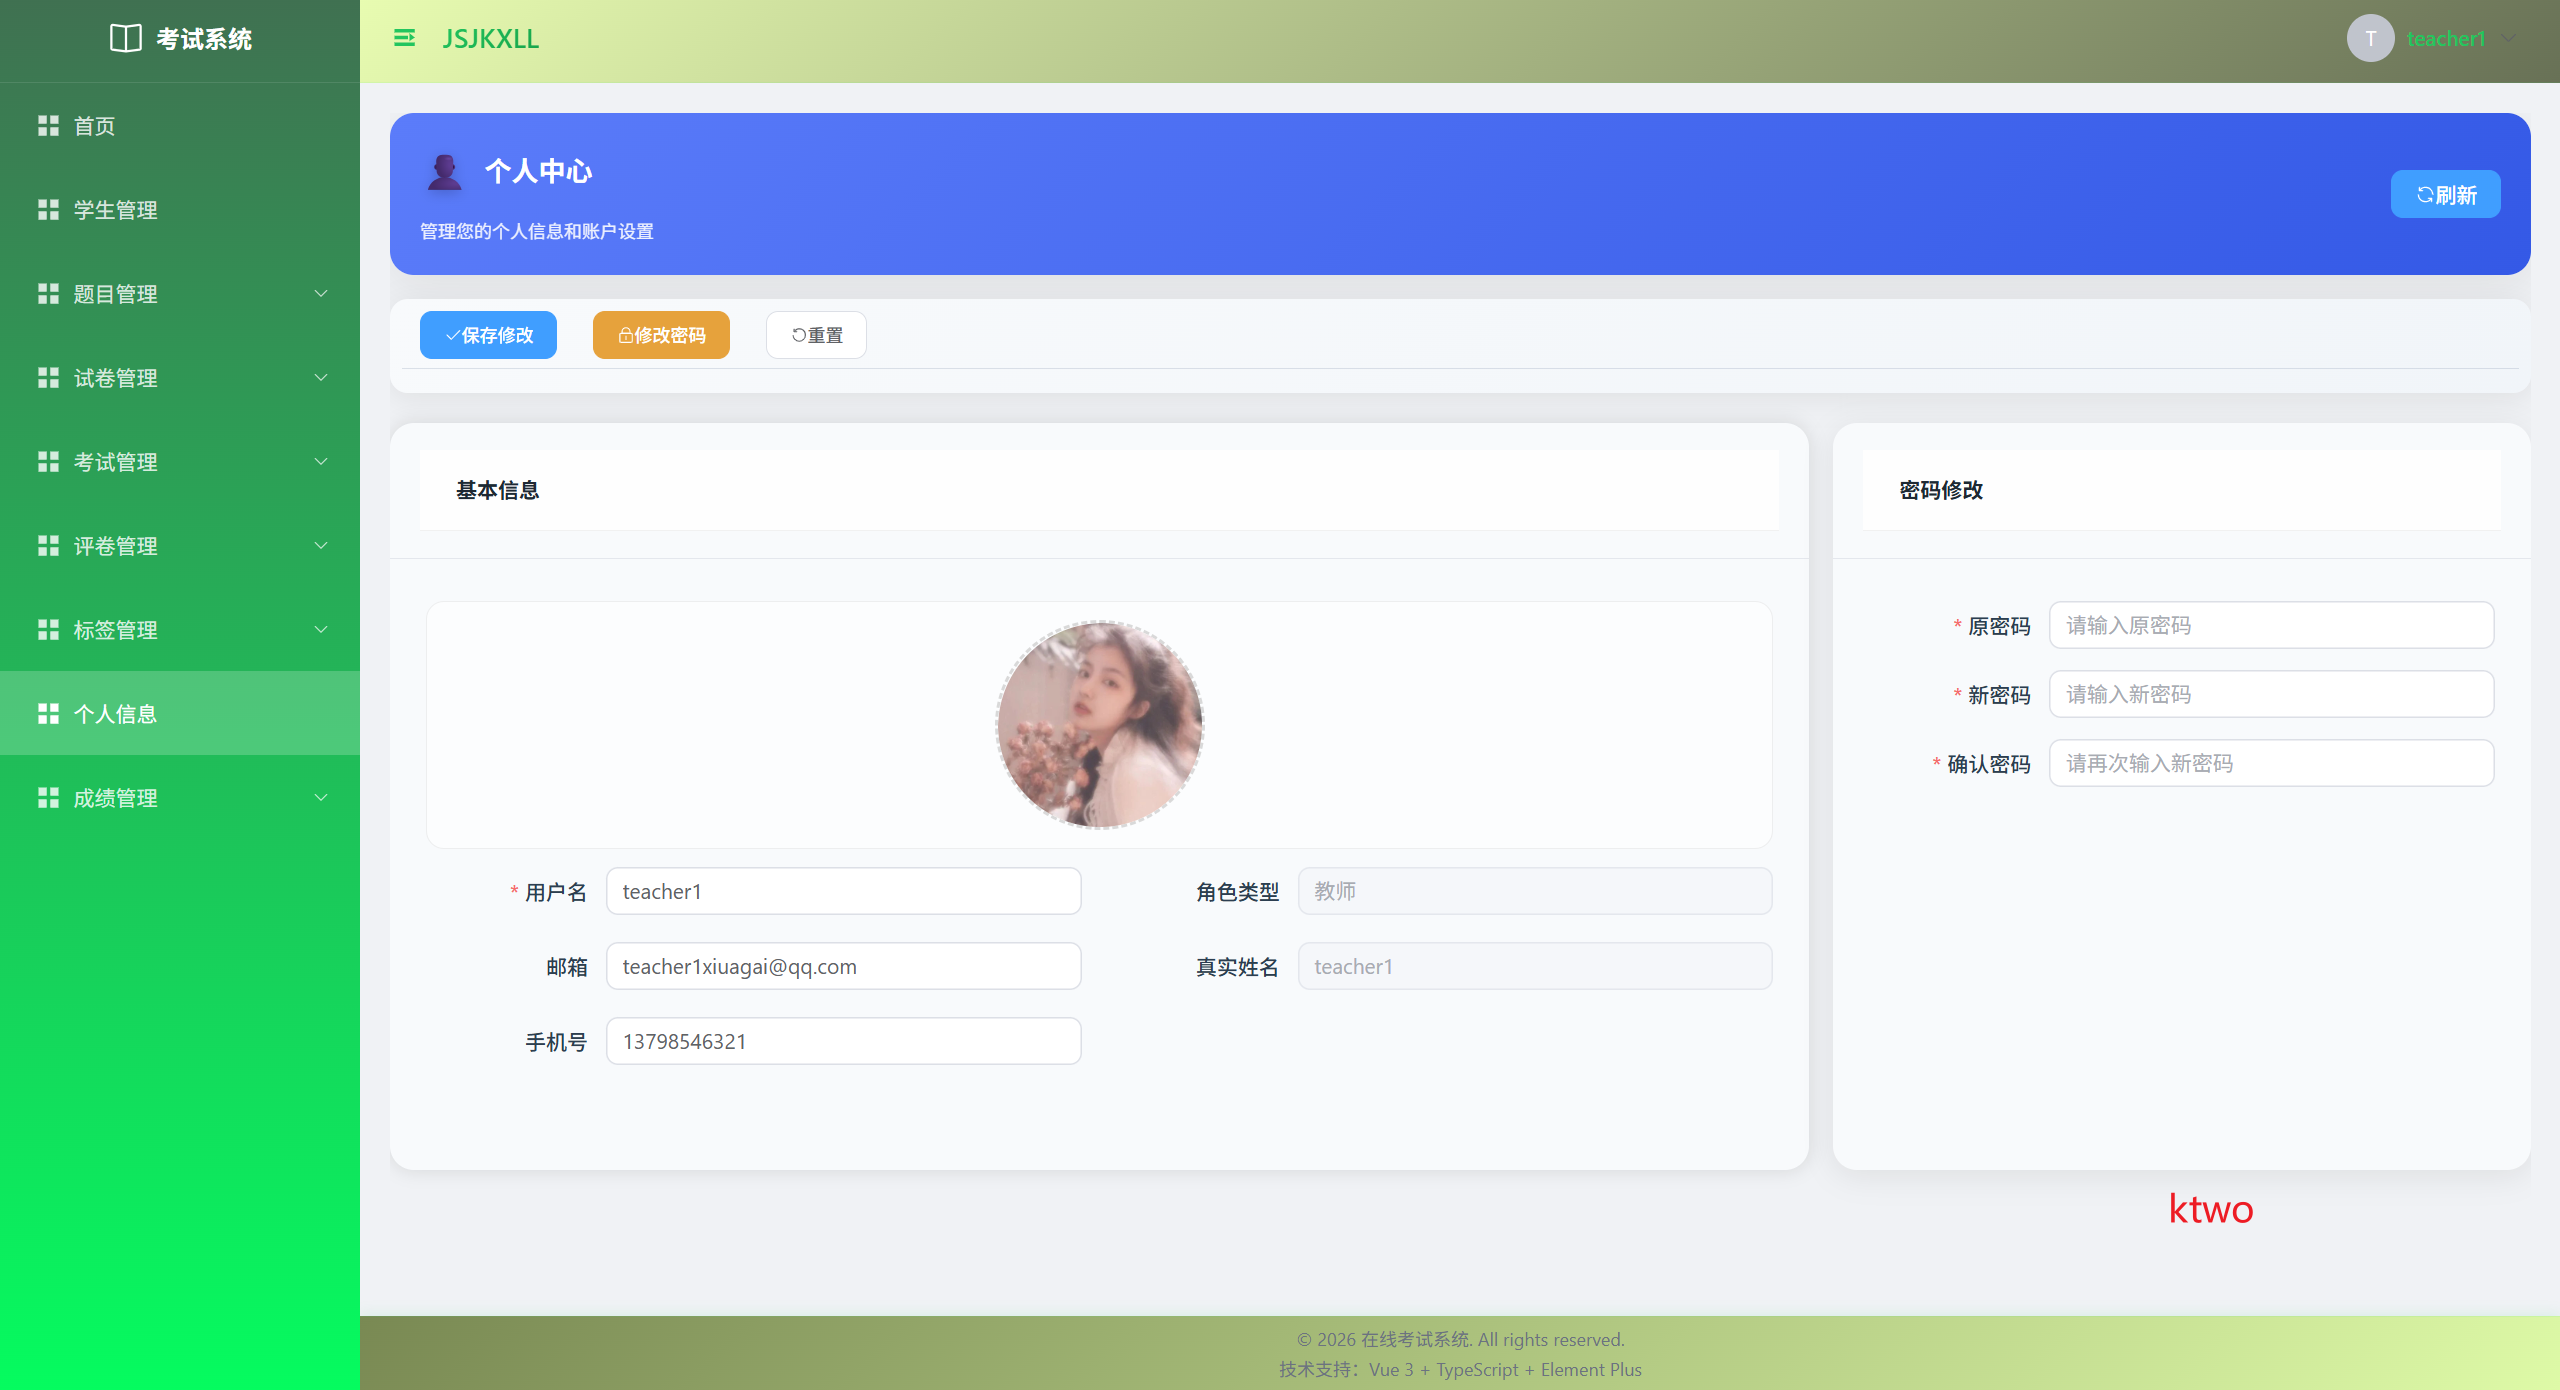The image size is (2560, 1390).
Task: Focus the 原密码 password input field
Action: (x=2271, y=625)
